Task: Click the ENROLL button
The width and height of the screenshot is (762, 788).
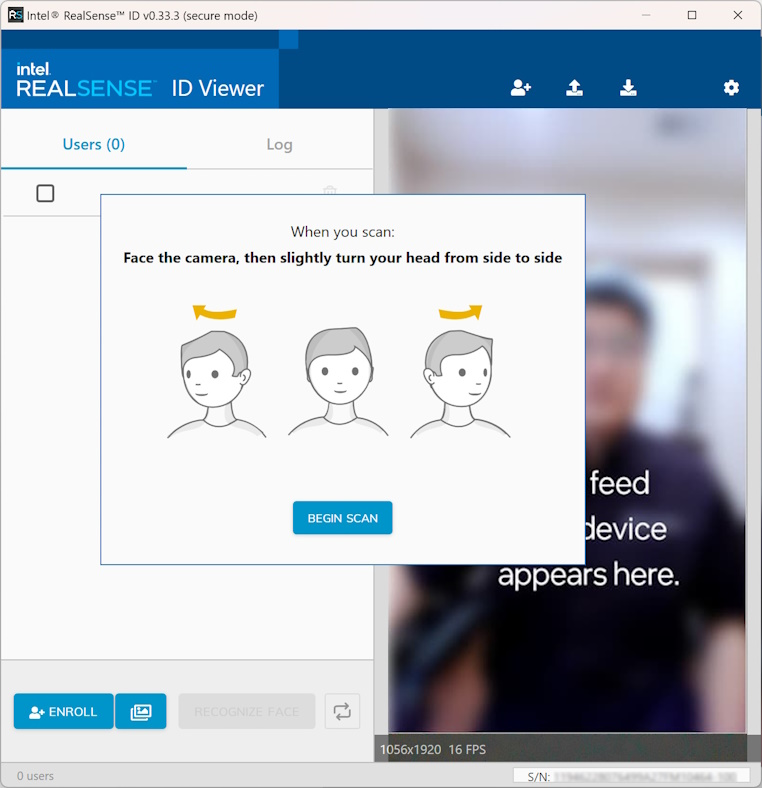Action: click(64, 711)
